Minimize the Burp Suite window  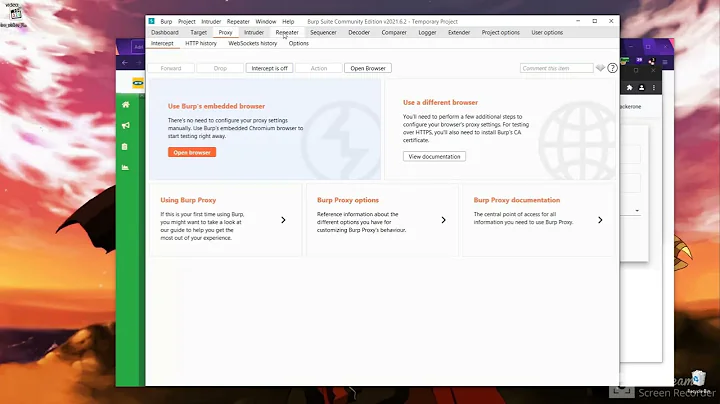tap(578, 21)
